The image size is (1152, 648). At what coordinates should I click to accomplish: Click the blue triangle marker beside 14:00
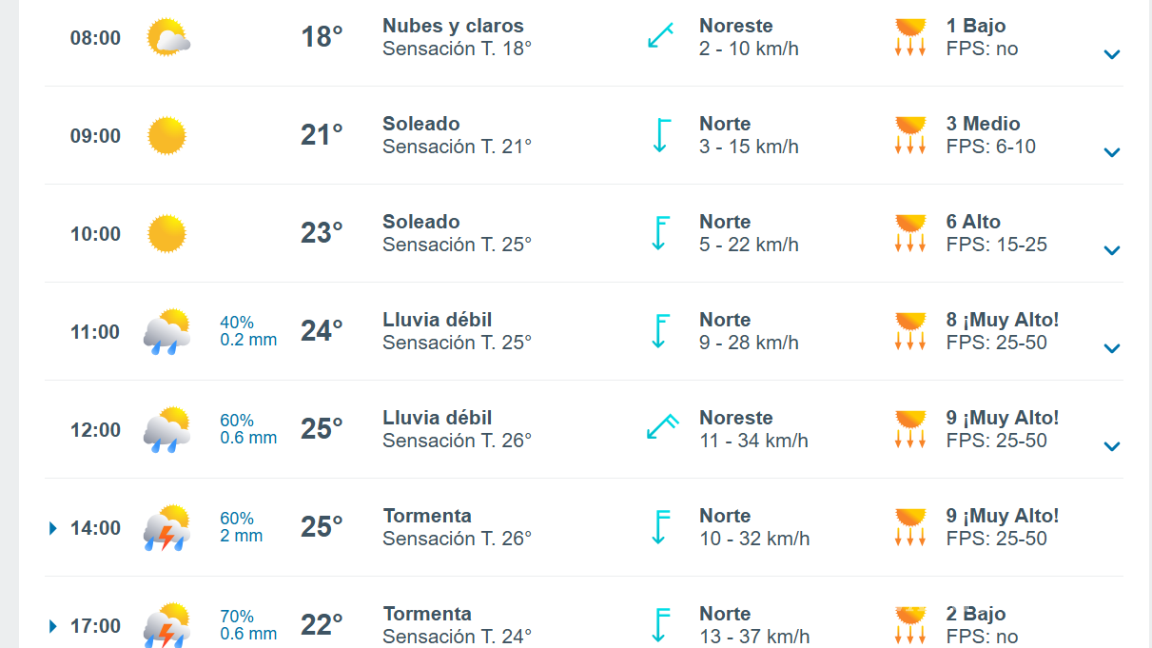coord(53,529)
